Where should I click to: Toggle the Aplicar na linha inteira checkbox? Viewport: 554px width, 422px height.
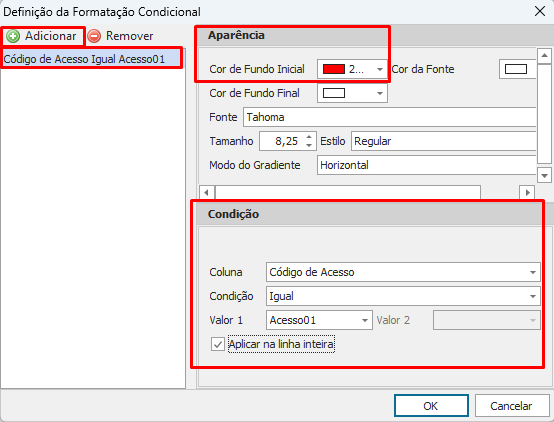pos(218,344)
